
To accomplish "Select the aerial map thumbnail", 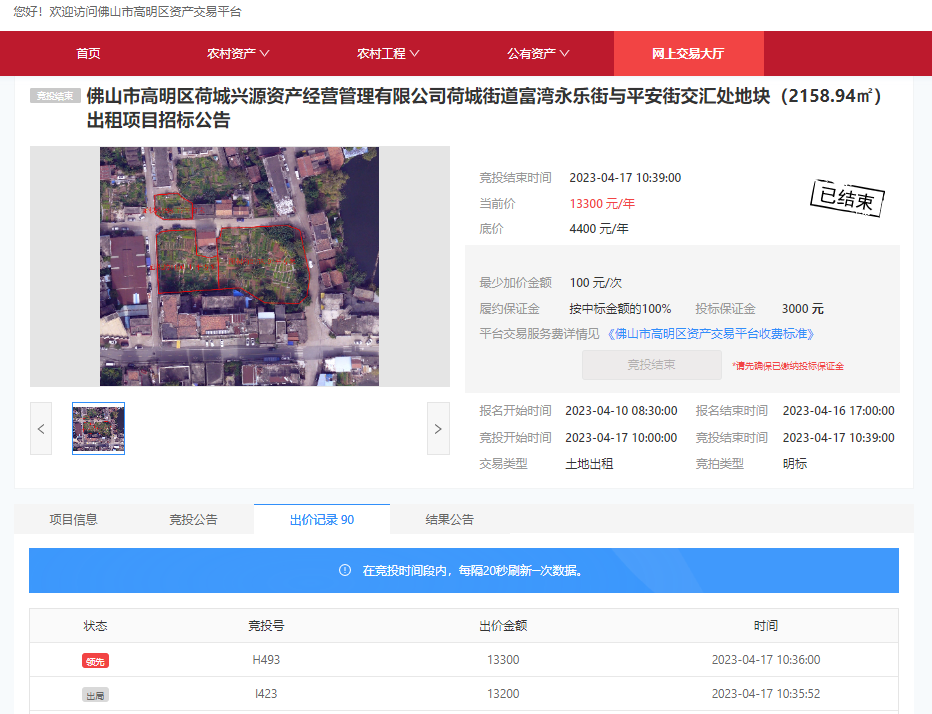I will coord(98,429).
